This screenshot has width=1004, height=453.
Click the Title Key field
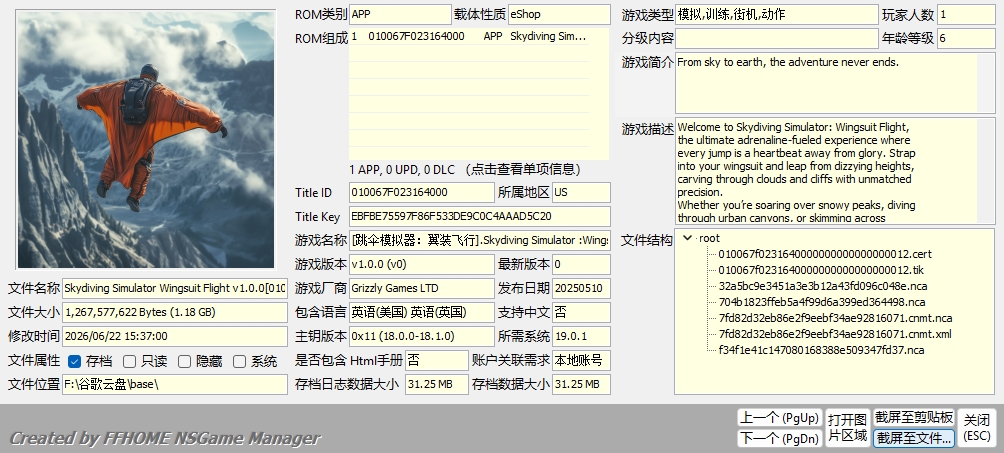tap(480, 217)
